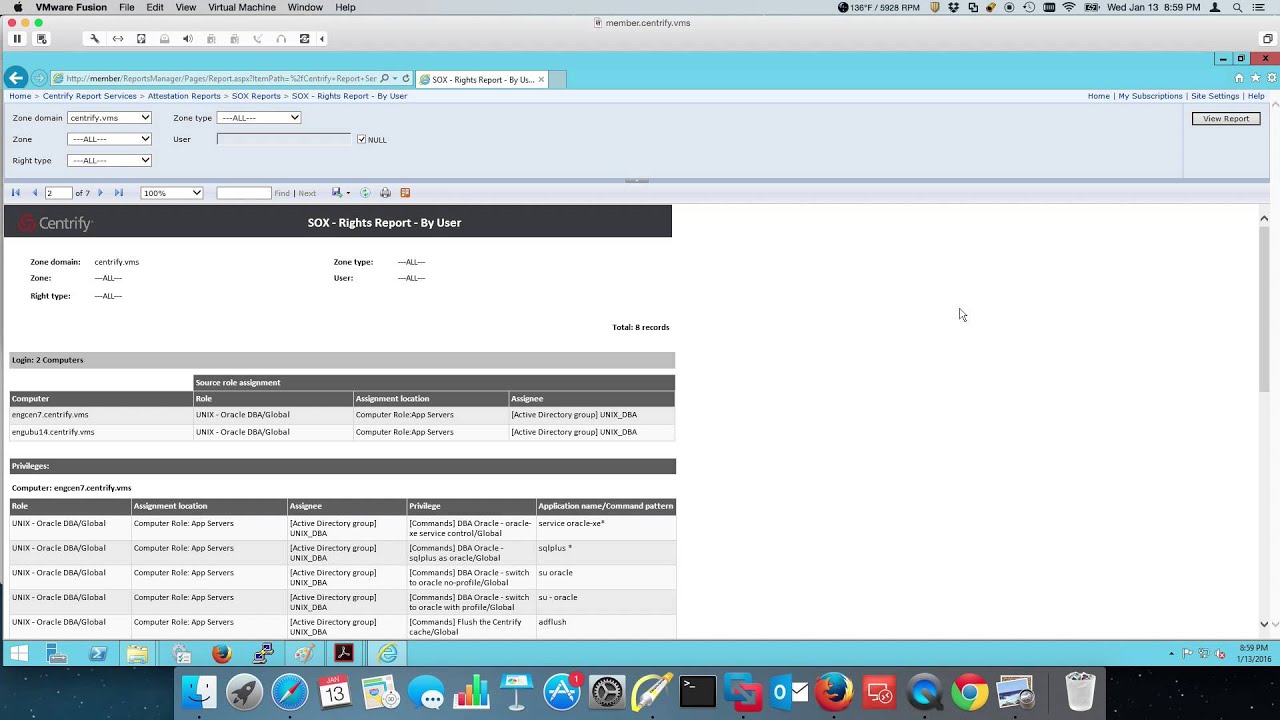Open Finder in the macOS Dock
Screen dimensions: 1280x720
200,692
